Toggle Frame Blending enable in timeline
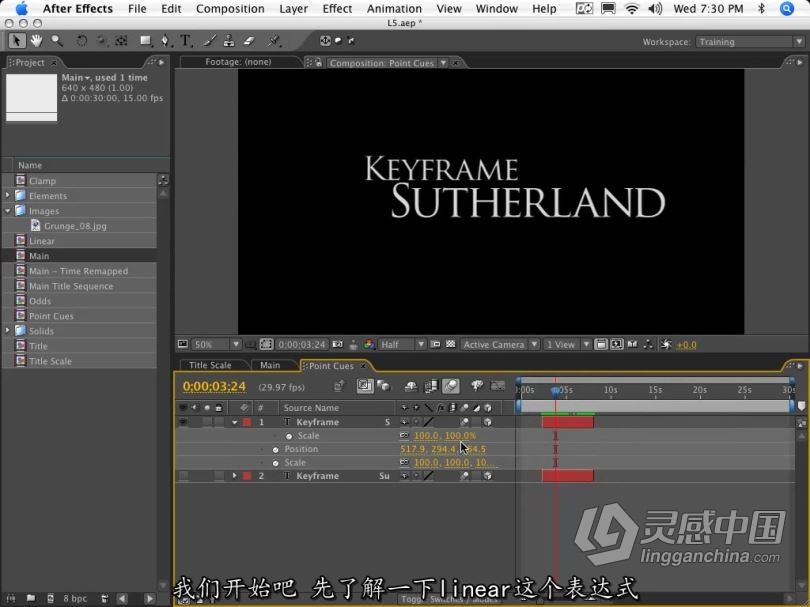The width and height of the screenshot is (810, 607). [x=431, y=386]
